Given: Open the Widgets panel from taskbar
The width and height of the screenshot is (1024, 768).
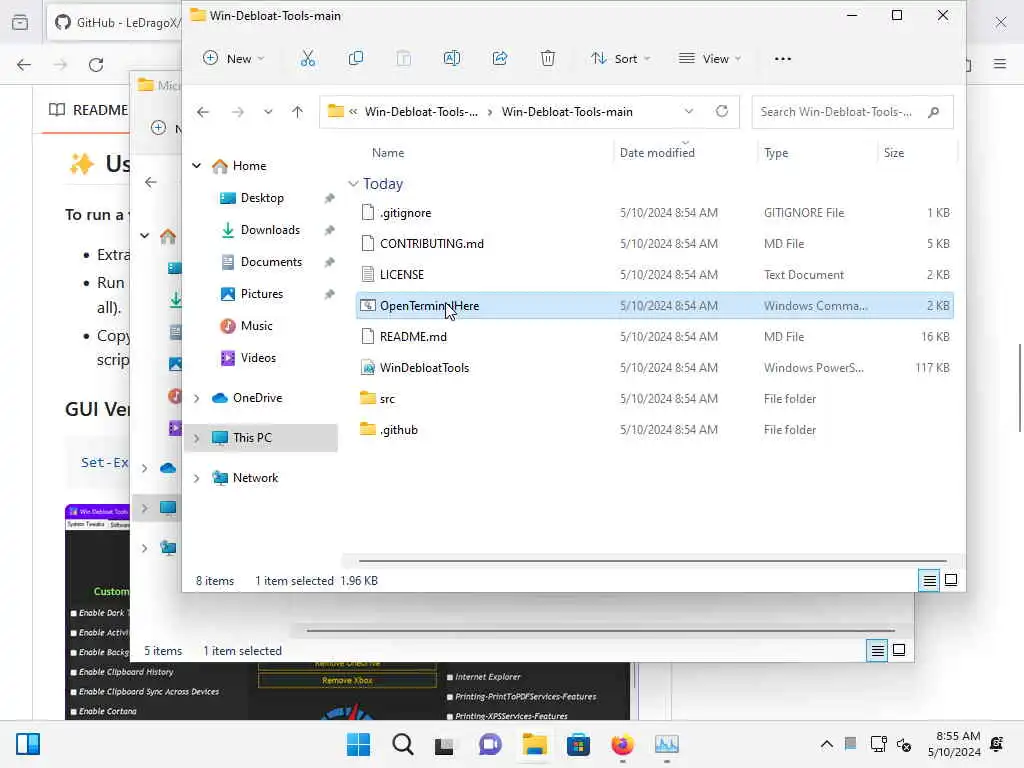Looking at the screenshot, I should click(x=28, y=744).
